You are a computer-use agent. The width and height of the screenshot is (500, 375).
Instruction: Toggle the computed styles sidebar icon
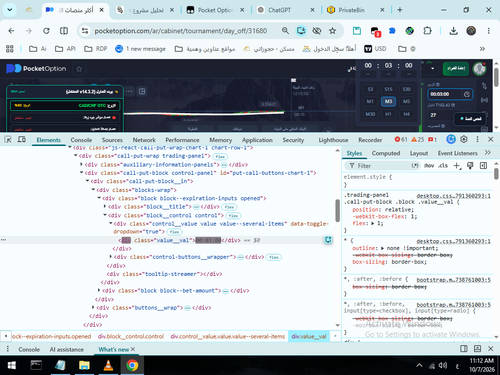(483, 166)
